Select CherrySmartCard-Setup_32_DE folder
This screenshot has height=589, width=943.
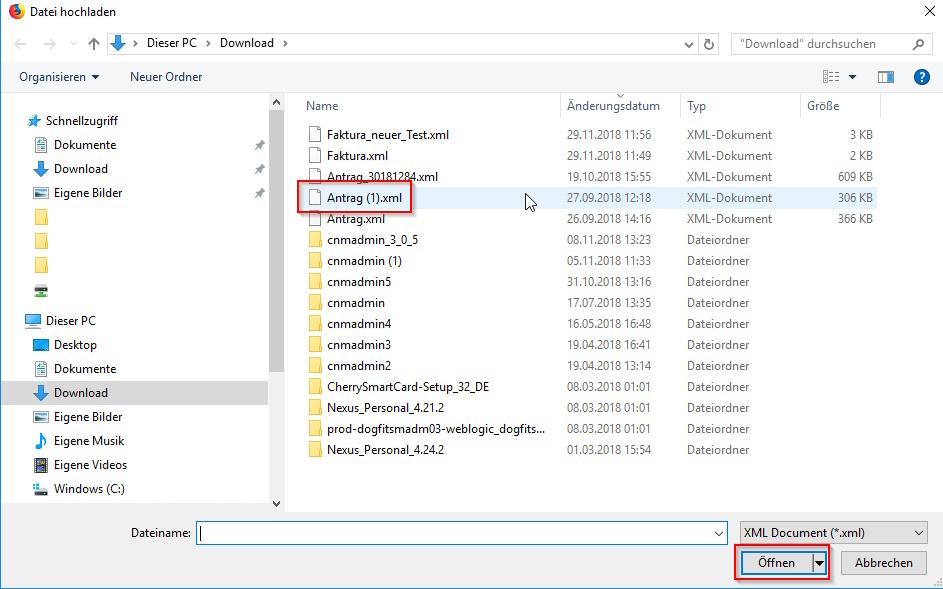408,387
